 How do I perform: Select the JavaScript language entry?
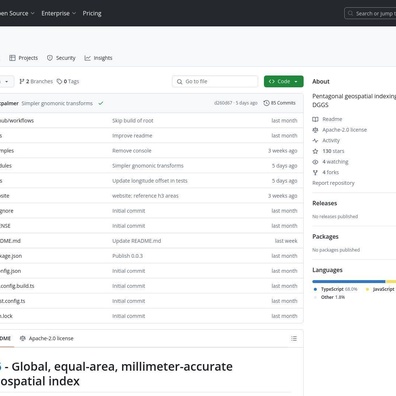(x=380, y=289)
